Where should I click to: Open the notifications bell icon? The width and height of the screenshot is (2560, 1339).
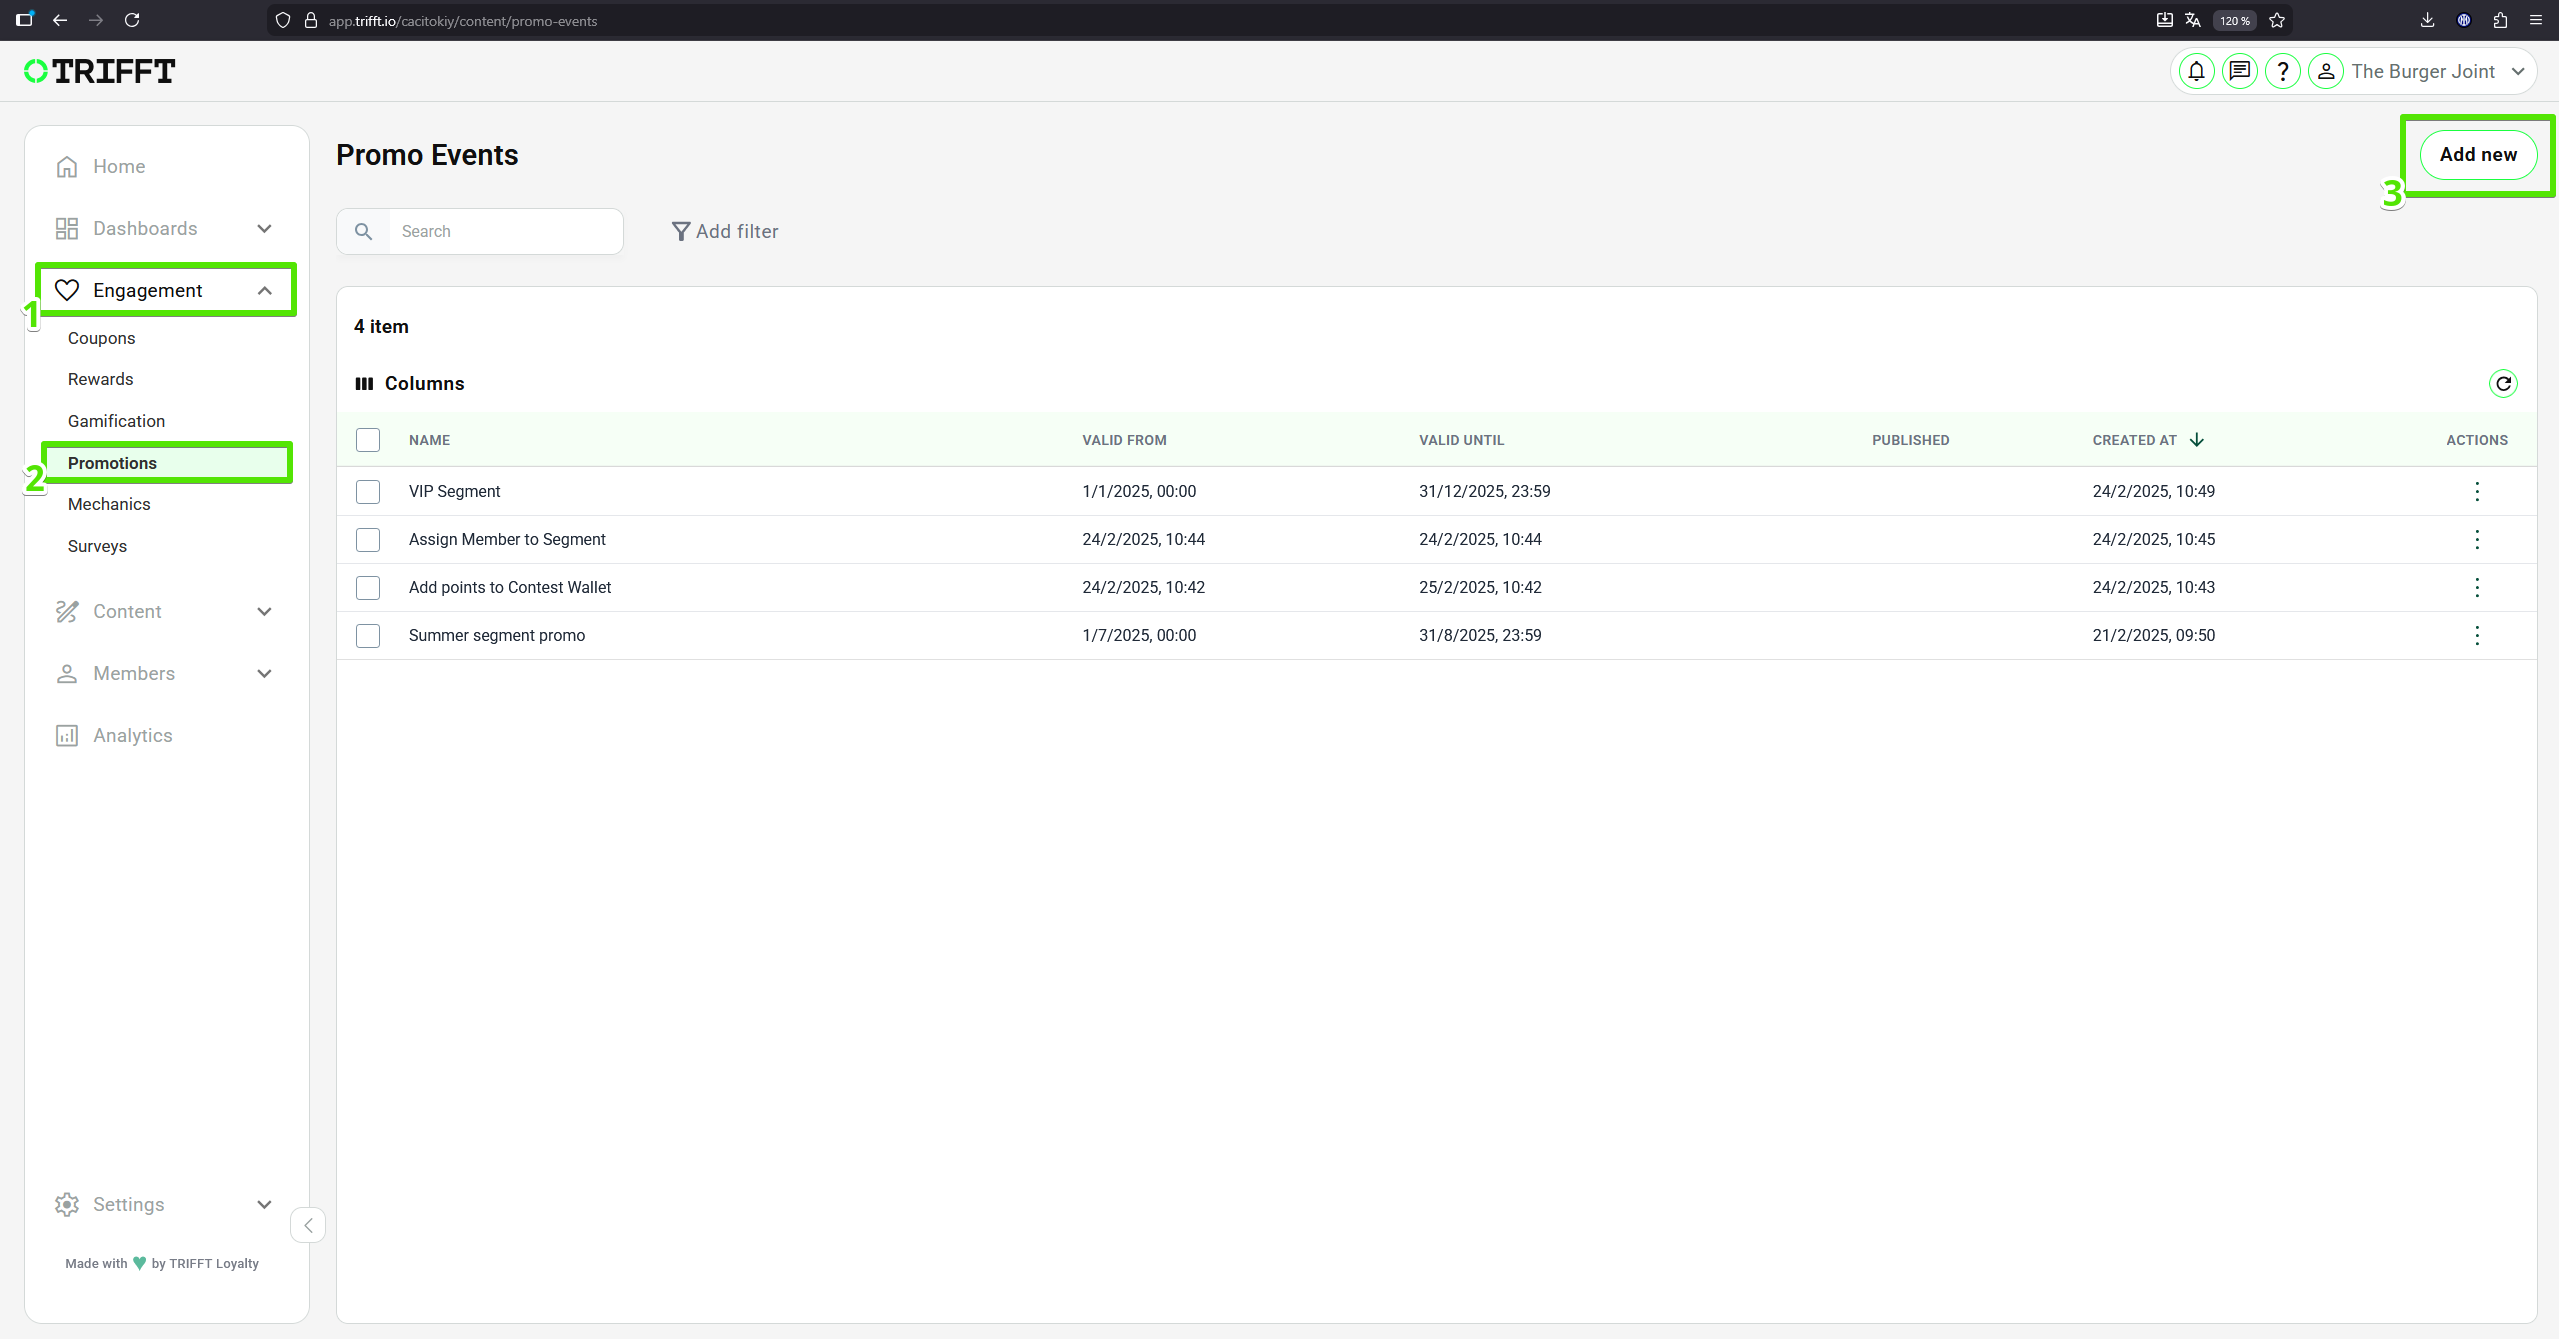(2196, 71)
